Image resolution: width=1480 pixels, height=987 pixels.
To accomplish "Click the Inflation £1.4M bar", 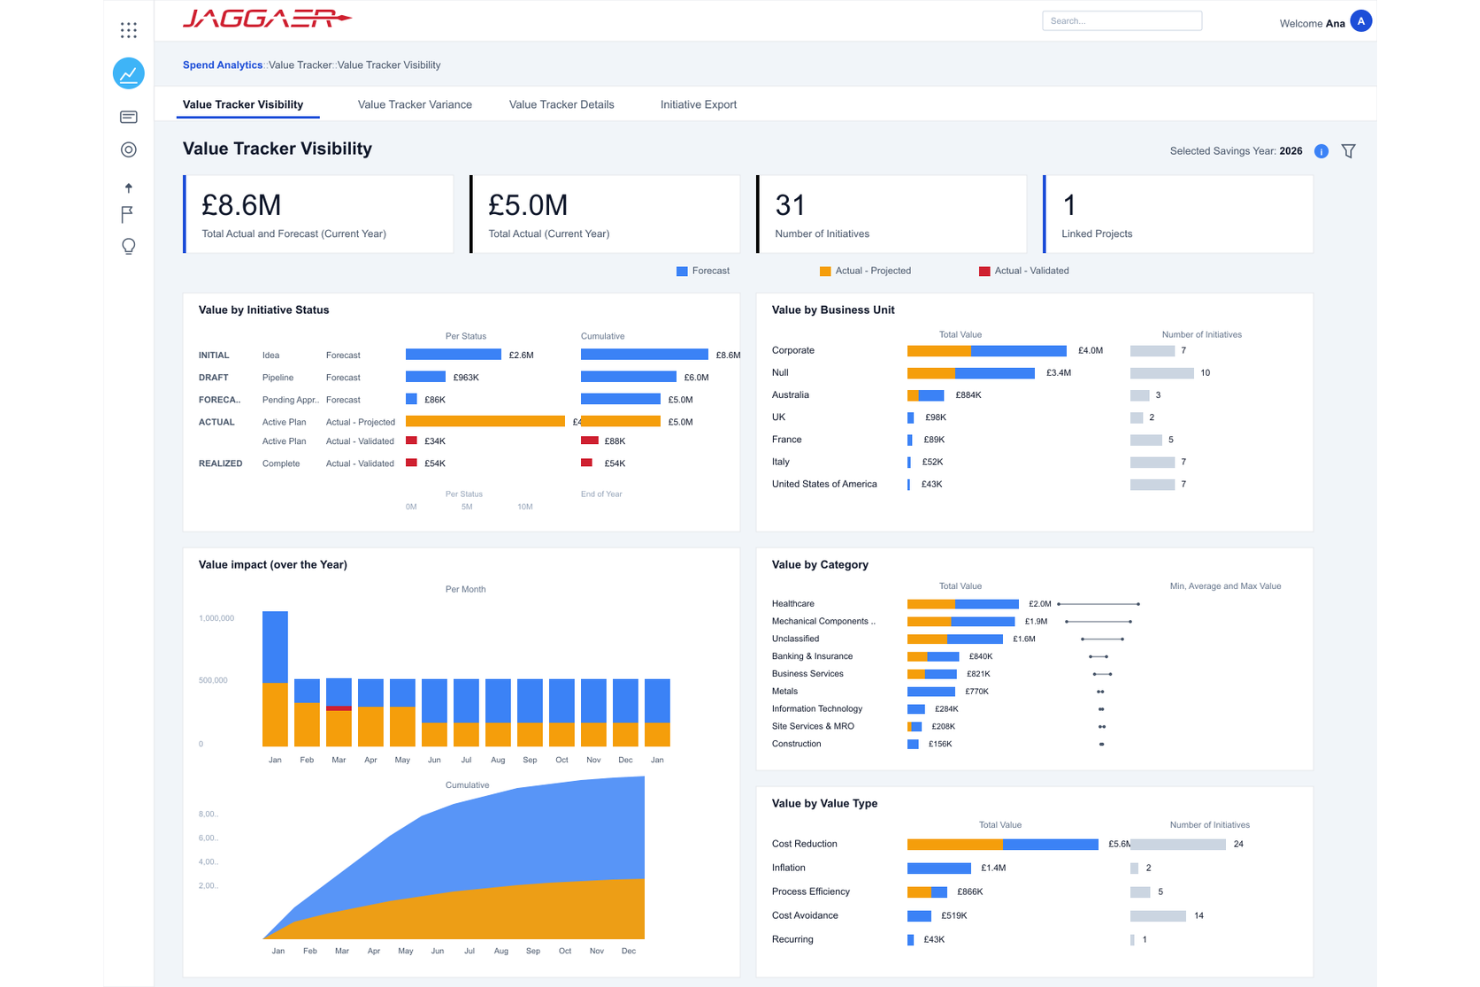I will click(939, 868).
